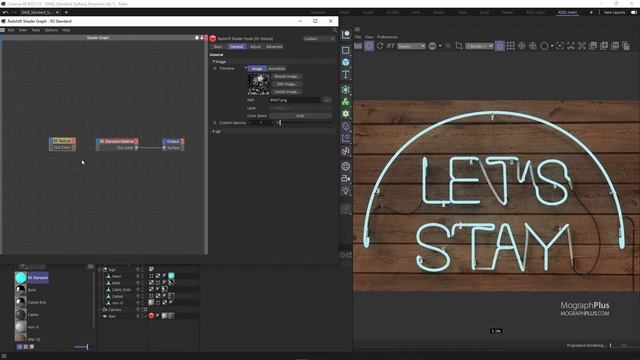Select the Text tool icon
The width and height of the screenshot is (640, 360).
pyautogui.click(x=345, y=74)
